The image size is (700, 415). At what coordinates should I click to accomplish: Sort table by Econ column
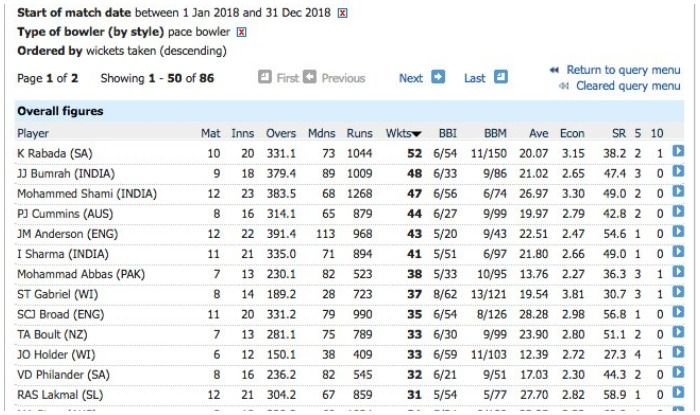click(572, 133)
